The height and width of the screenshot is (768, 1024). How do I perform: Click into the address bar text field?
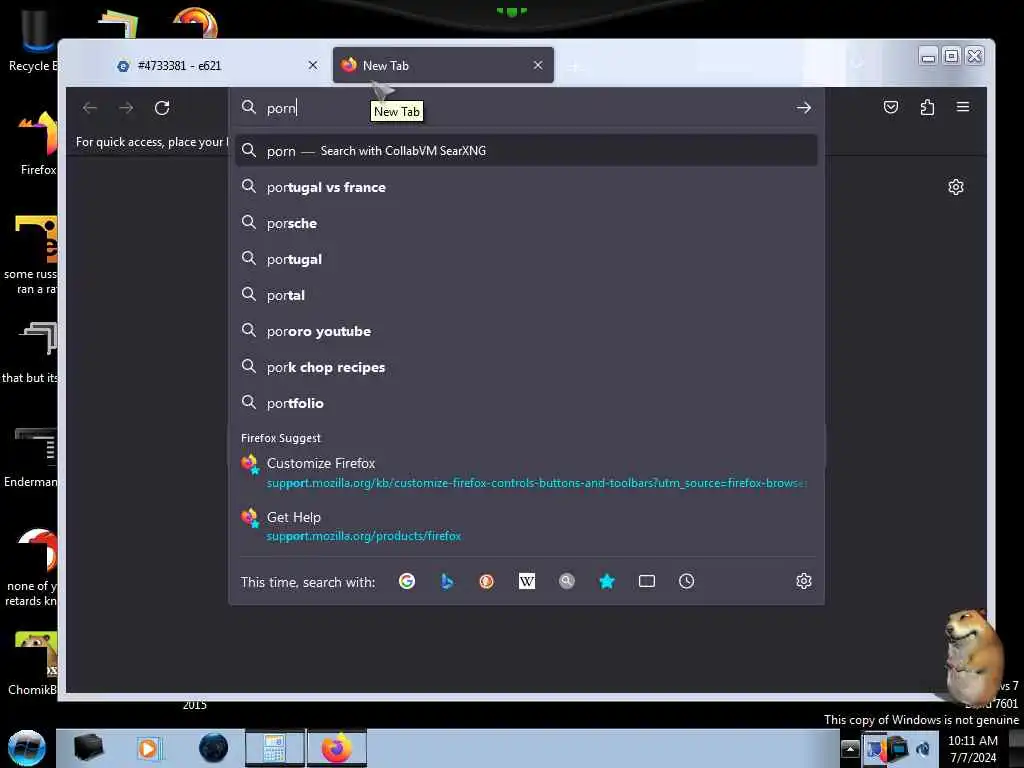pos(526,108)
